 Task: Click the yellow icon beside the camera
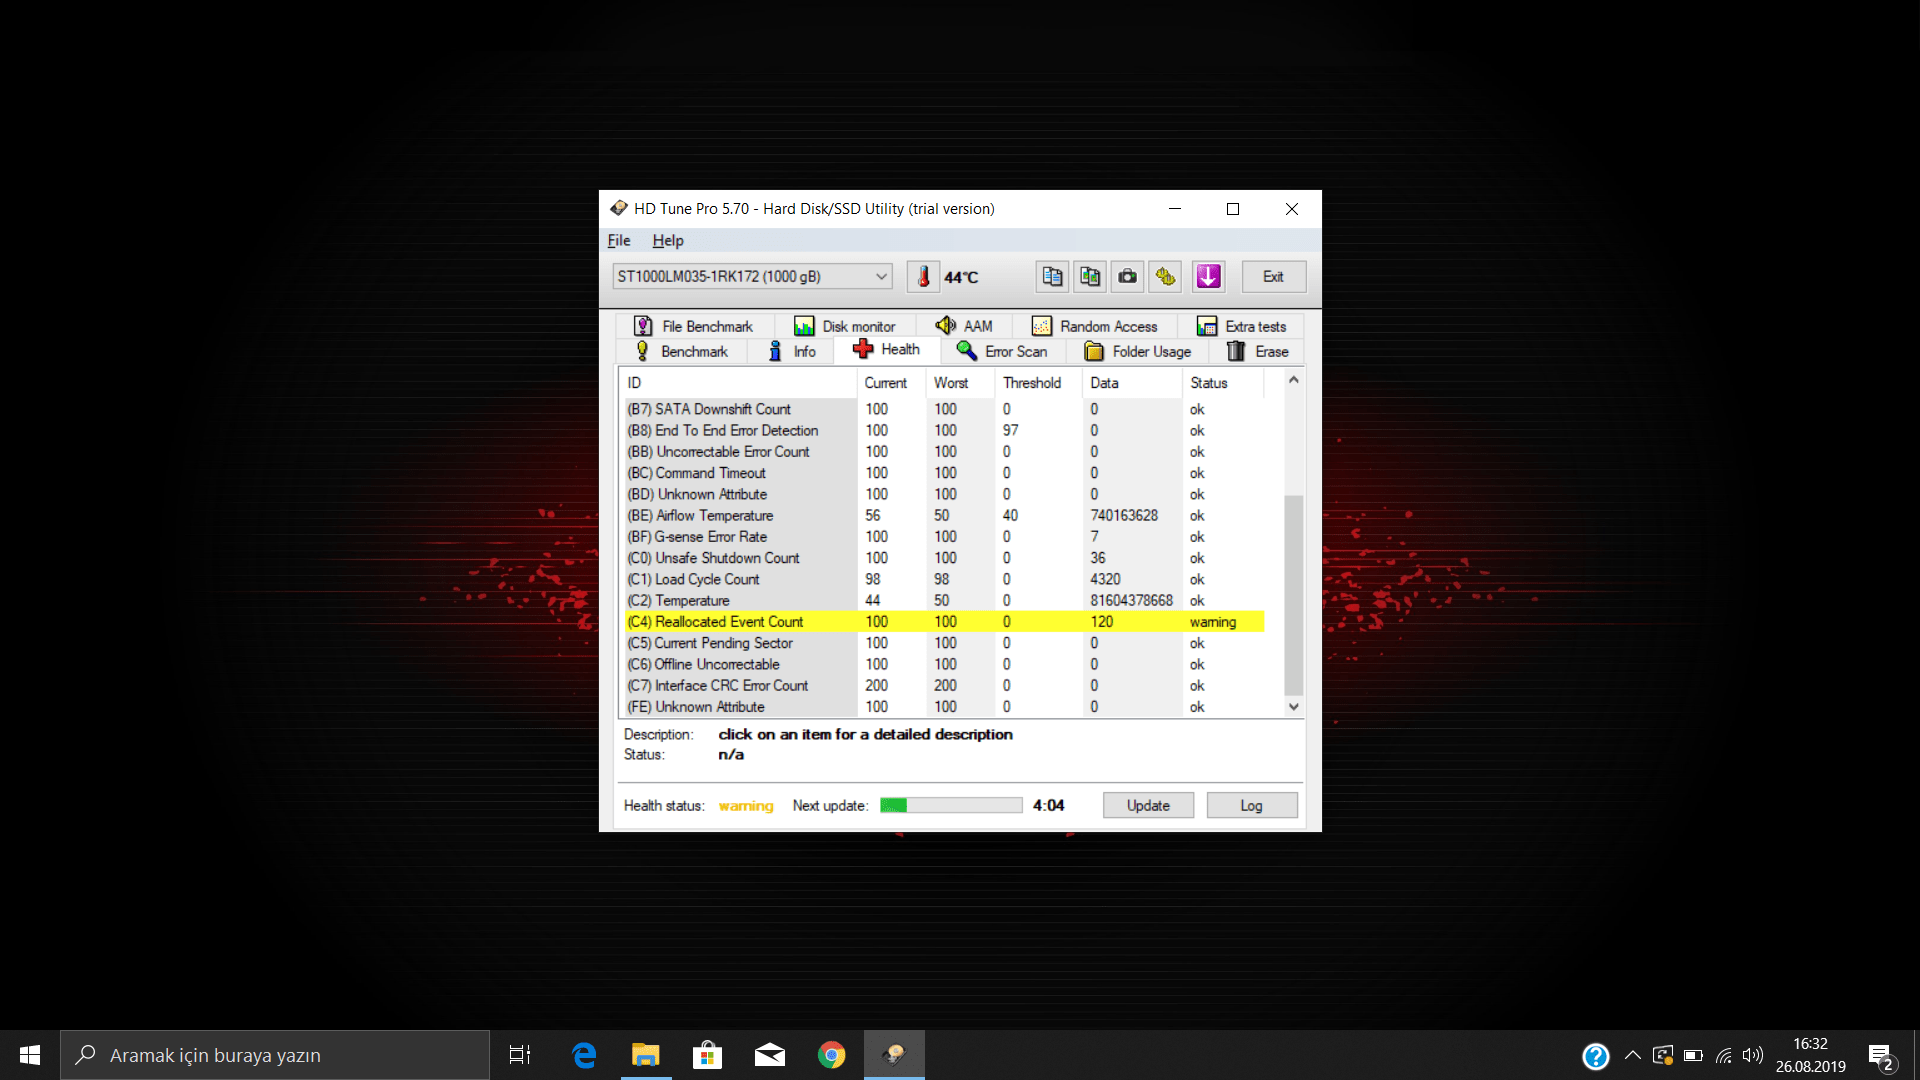(x=1164, y=276)
